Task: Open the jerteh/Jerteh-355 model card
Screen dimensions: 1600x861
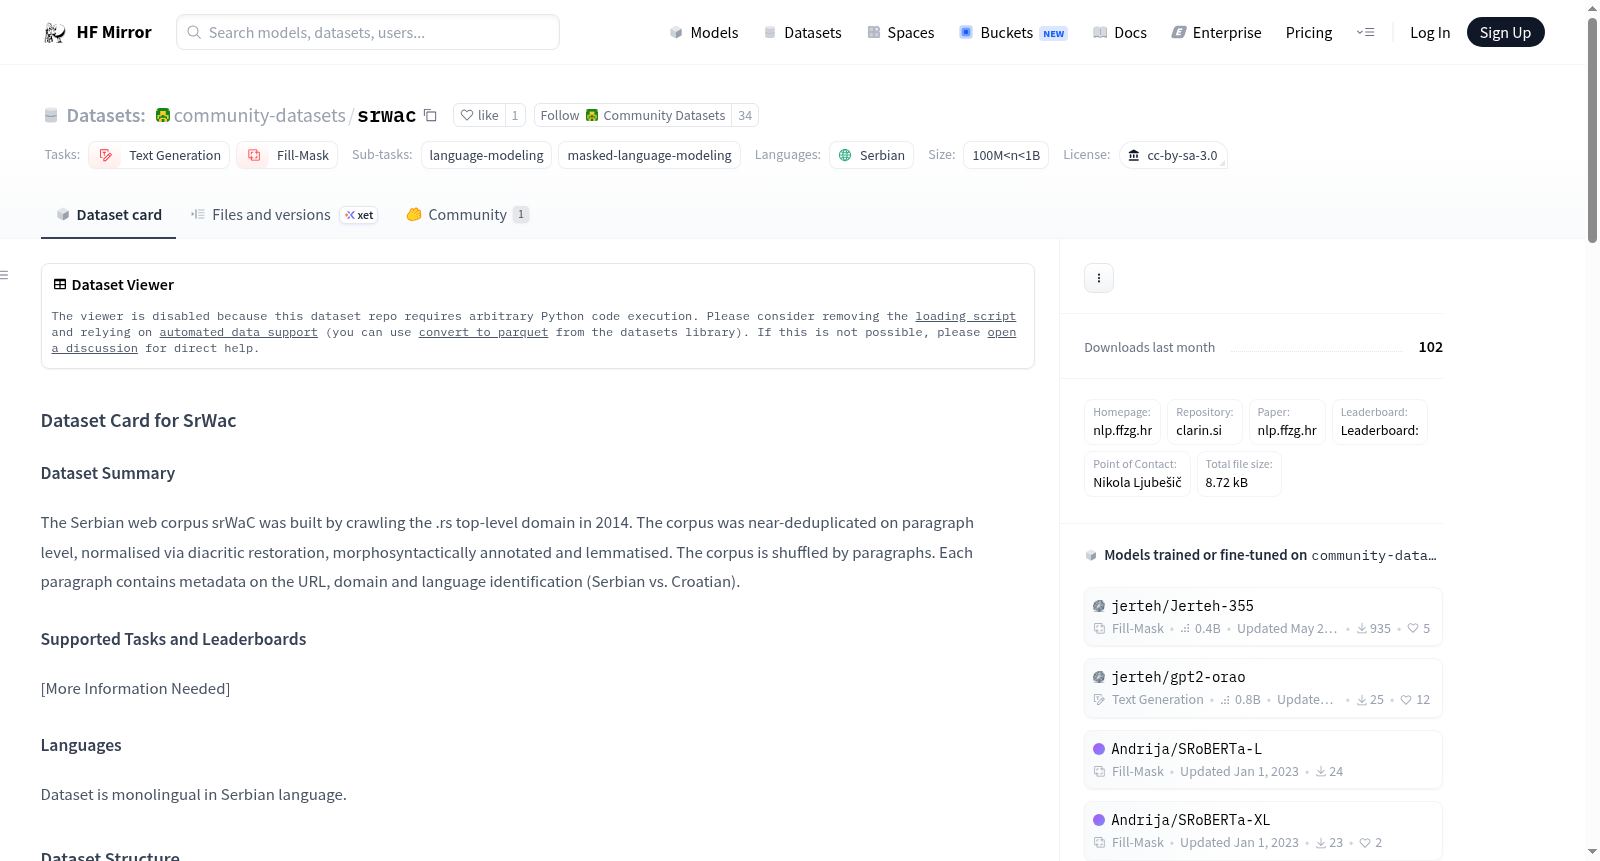Action: [1263, 616]
